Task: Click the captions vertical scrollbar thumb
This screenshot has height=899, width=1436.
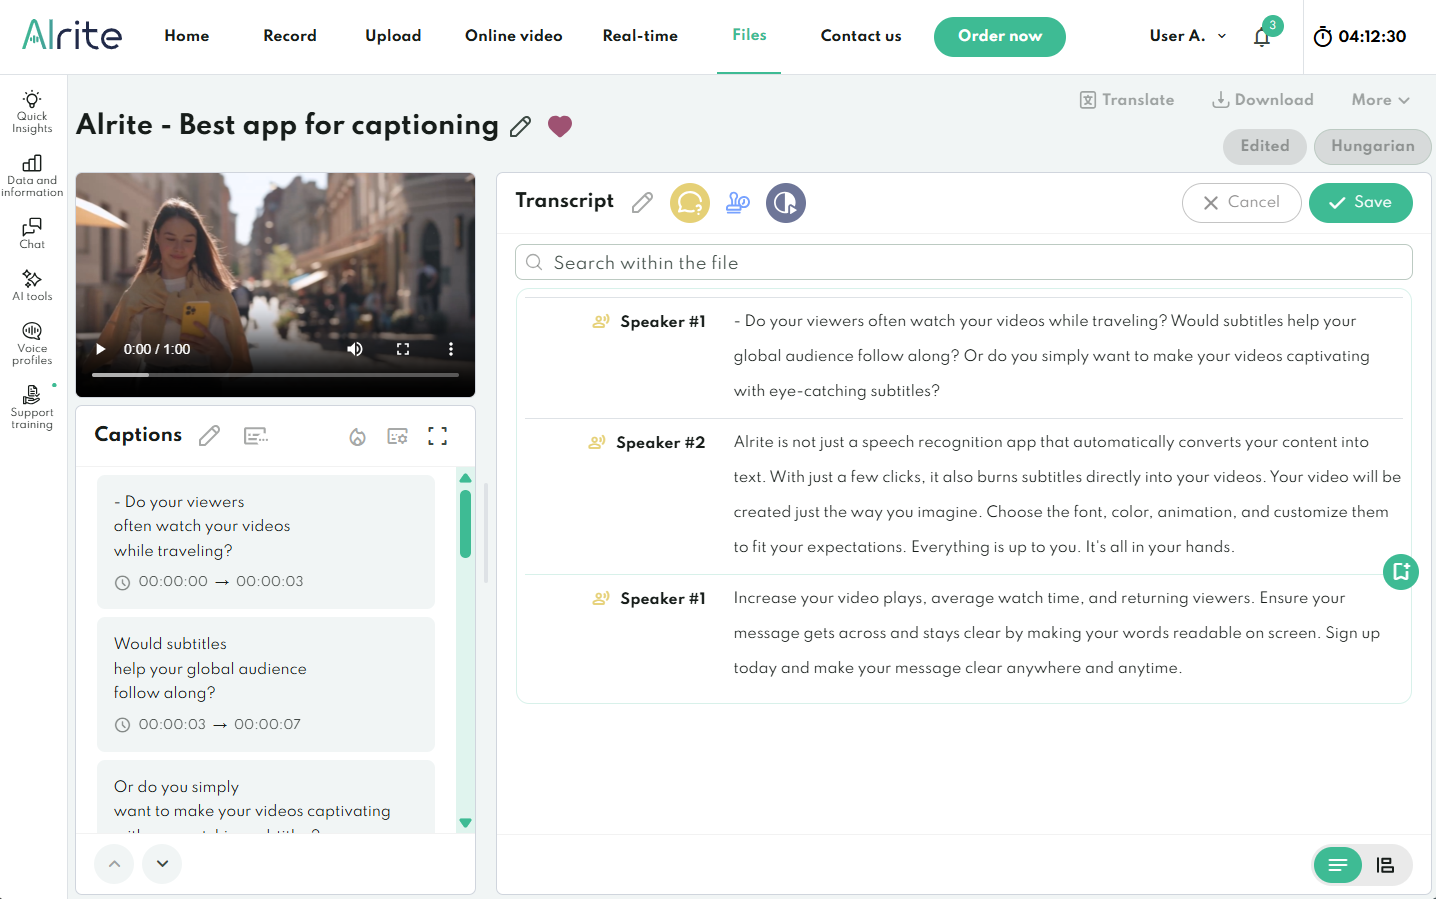Action: coord(465,523)
